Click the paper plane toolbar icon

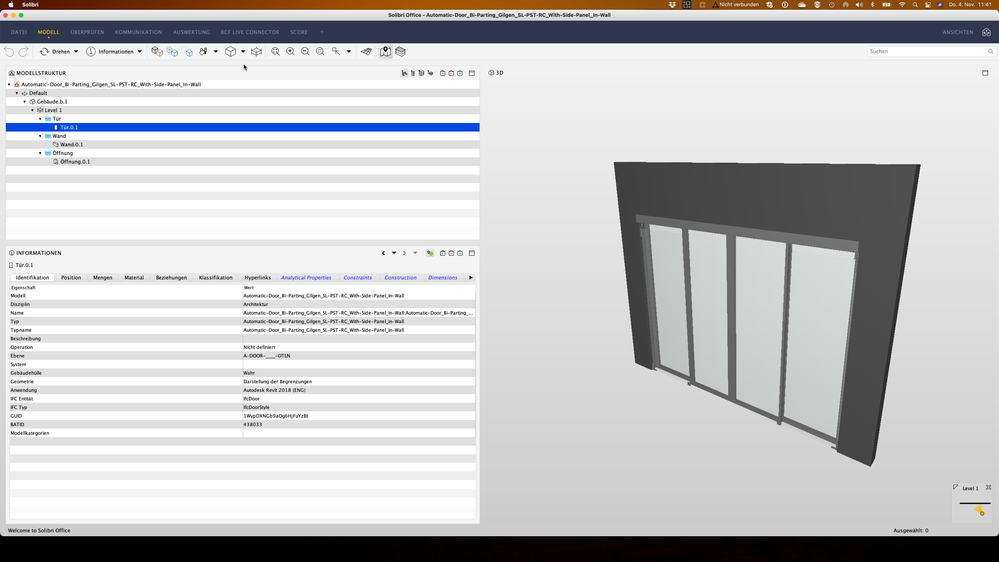(x=366, y=51)
